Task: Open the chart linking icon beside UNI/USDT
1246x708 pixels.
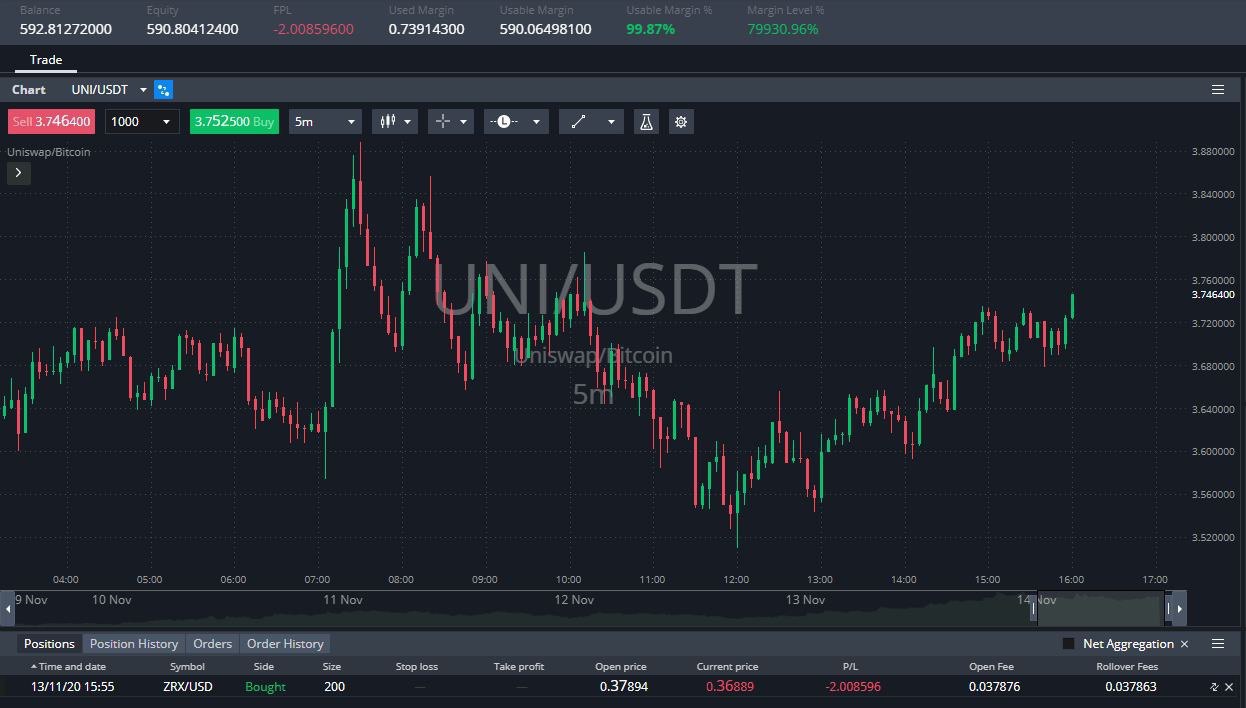Action: 164,90
